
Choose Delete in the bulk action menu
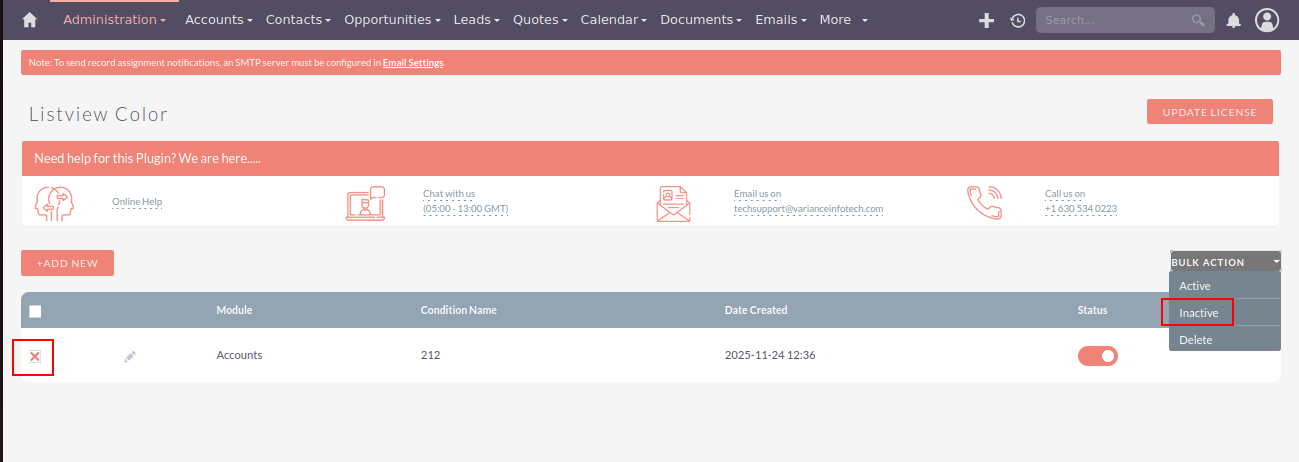click(1195, 340)
